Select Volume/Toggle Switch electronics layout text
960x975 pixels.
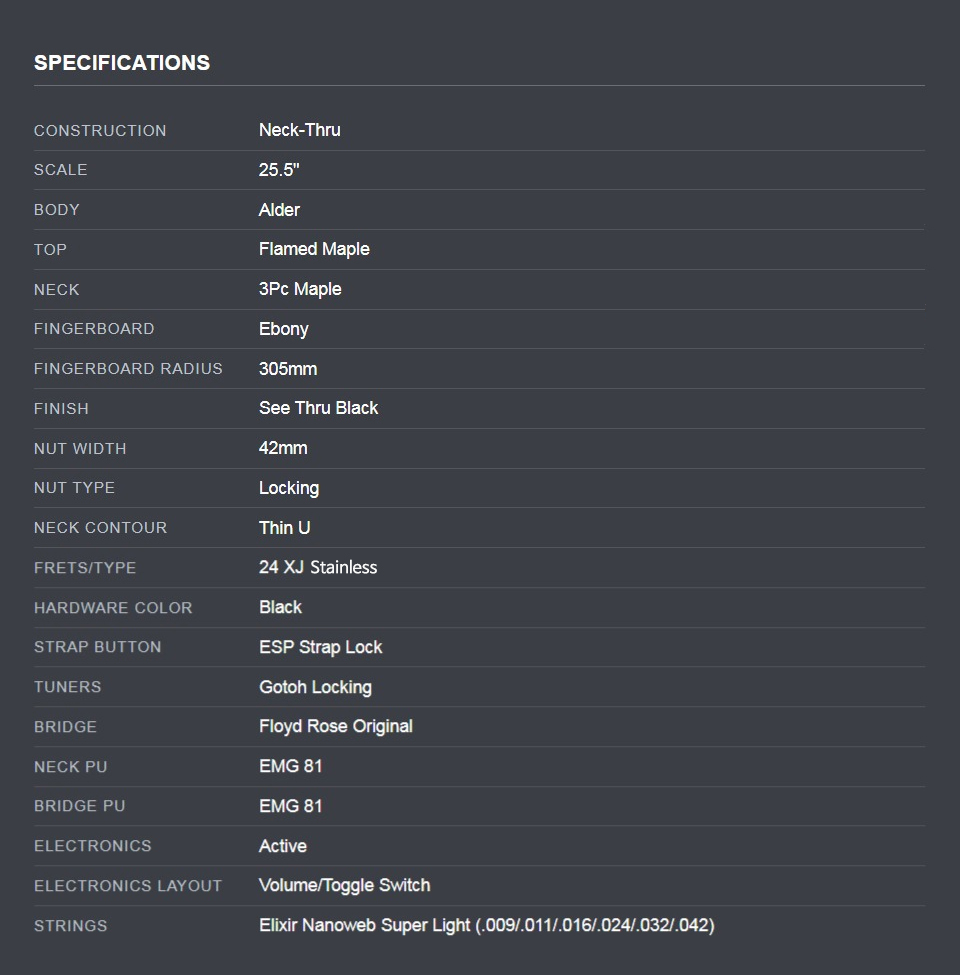point(344,885)
